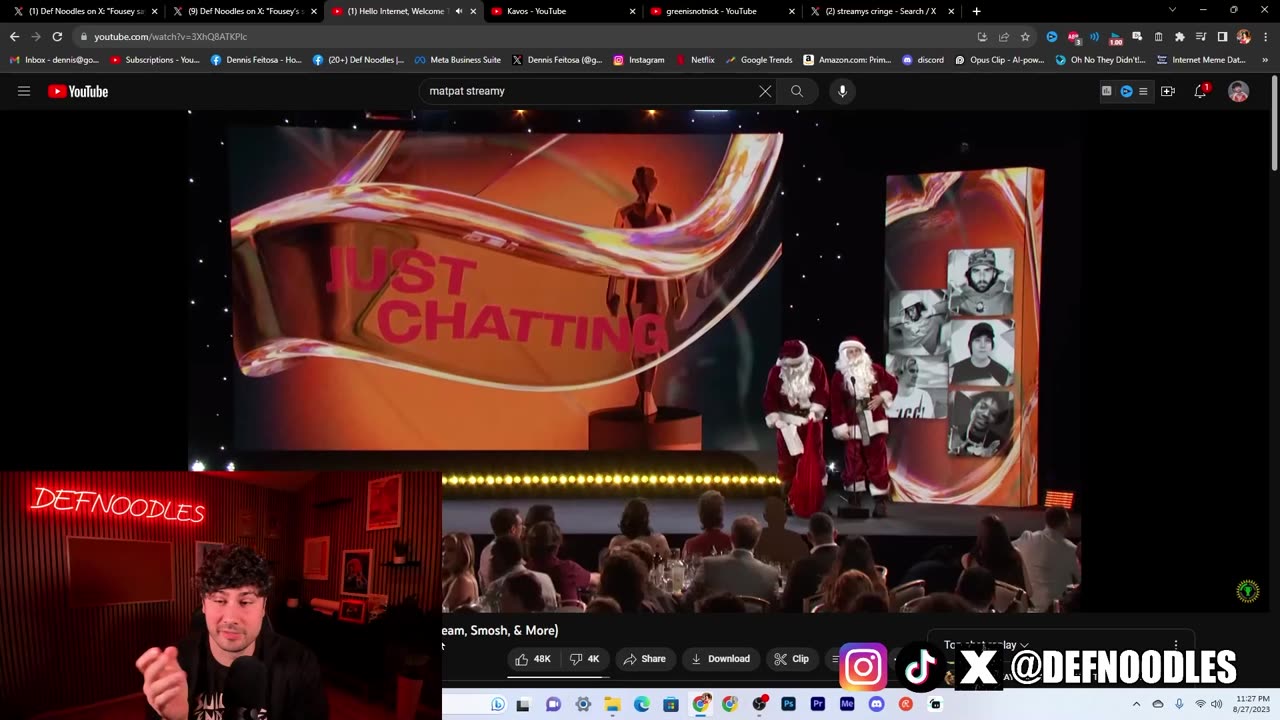Go back with browser back arrow
The image size is (1280, 720).
pos(14,36)
